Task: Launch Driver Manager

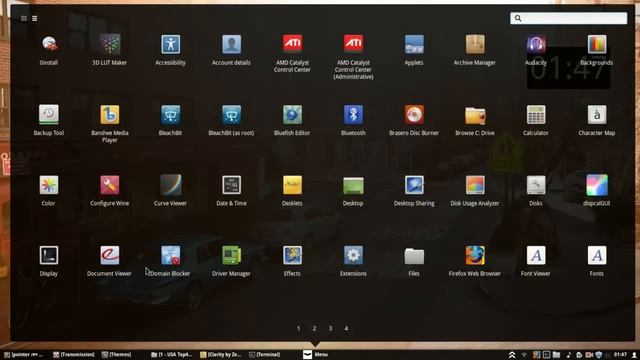Action: [231, 261]
